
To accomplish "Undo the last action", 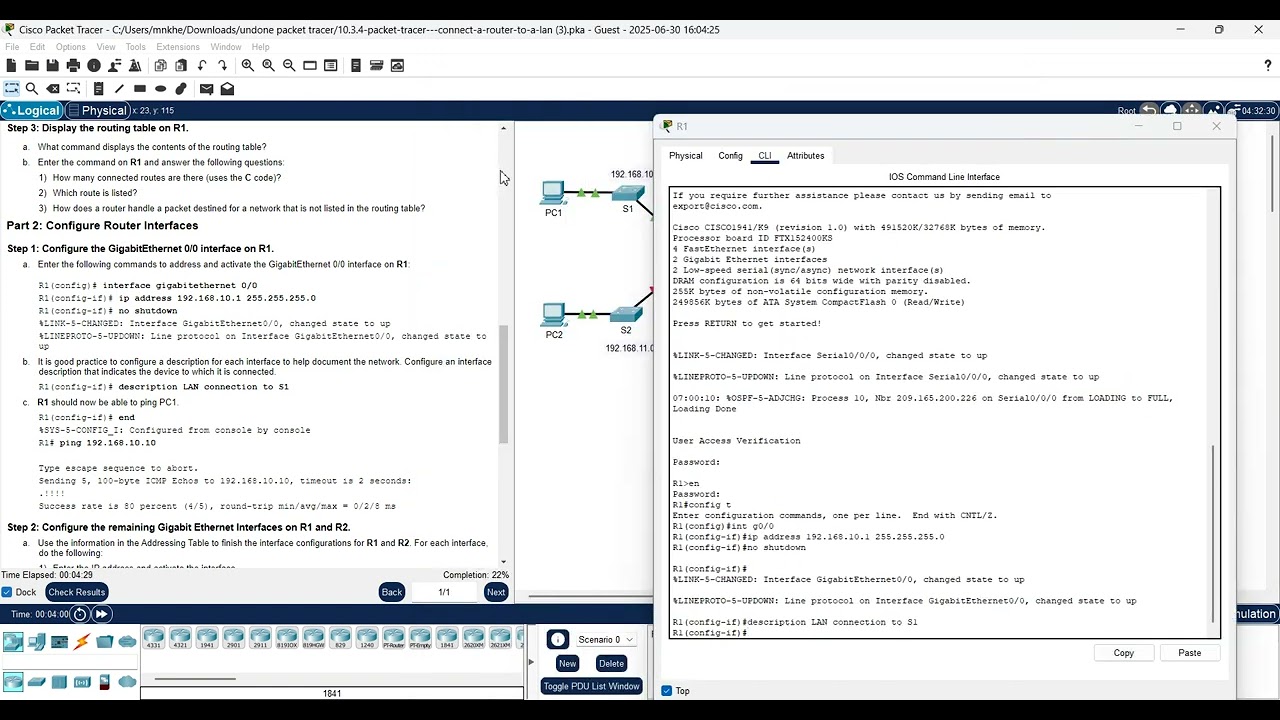I will click(202, 65).
